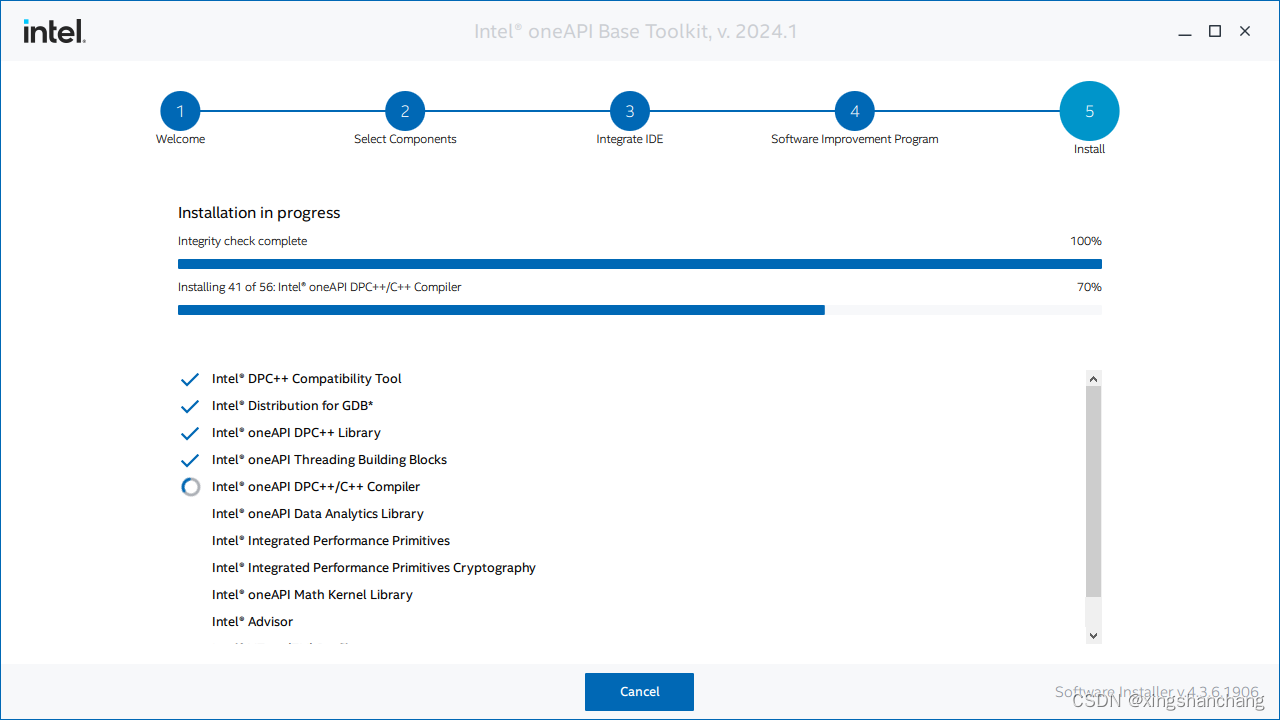
Task: Click Intel oneAPI Data Analytics Library text
Action: pos(318,514)
